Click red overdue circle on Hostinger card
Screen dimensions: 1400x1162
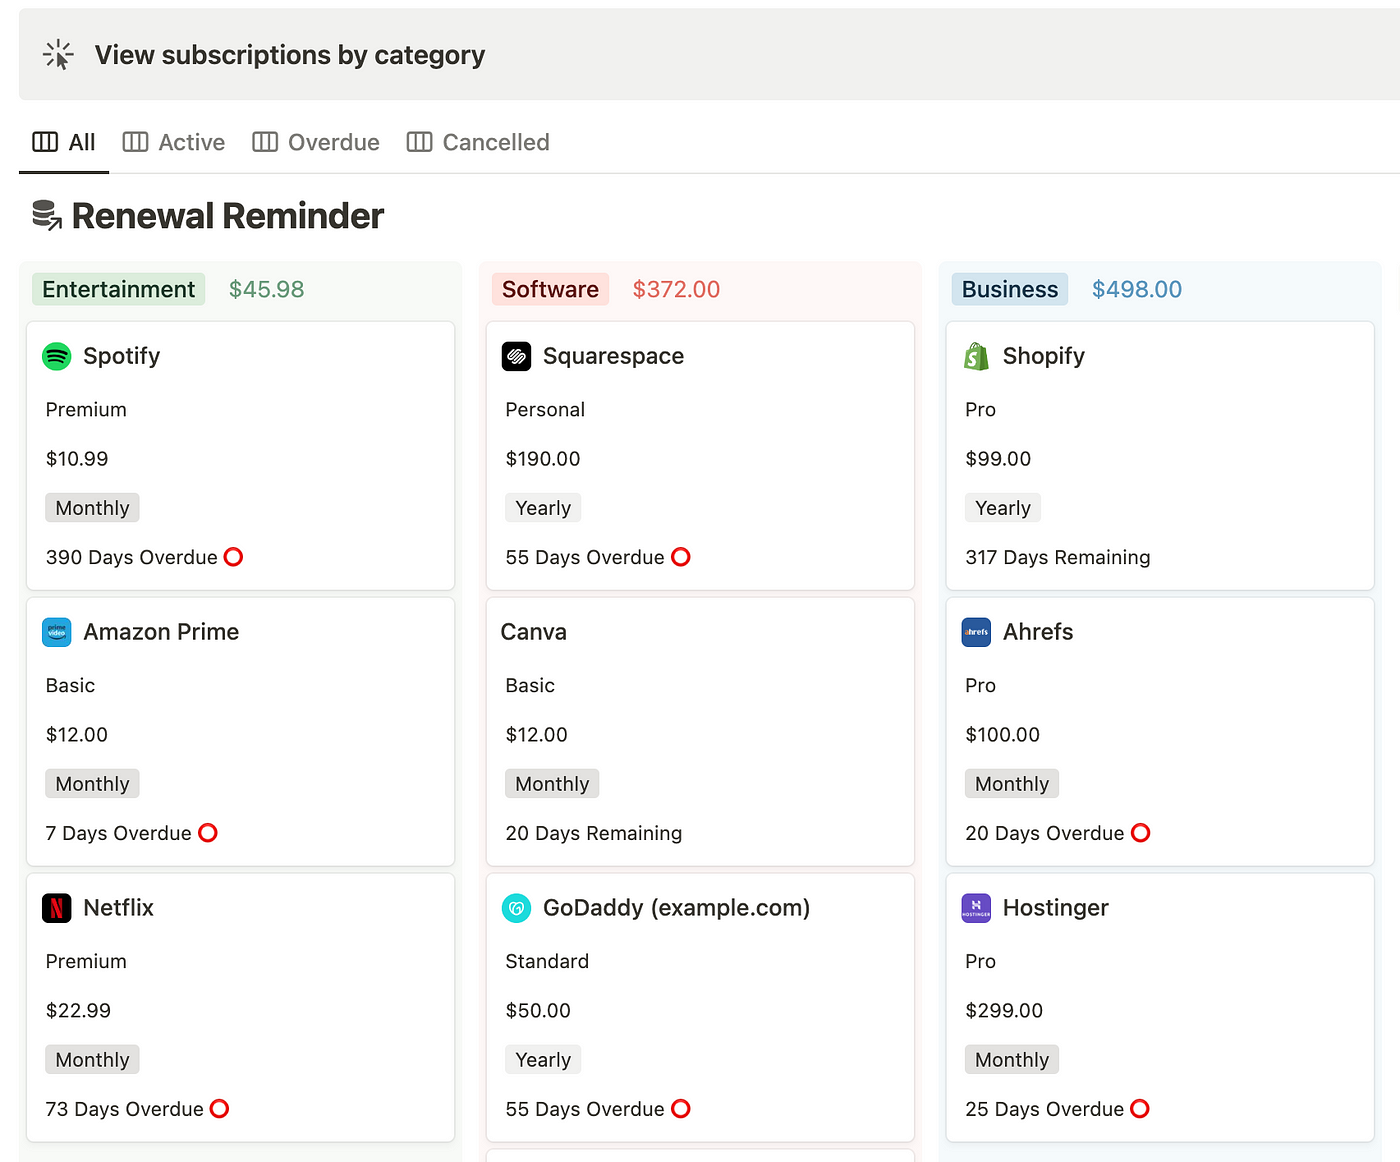[1140, 1109]
